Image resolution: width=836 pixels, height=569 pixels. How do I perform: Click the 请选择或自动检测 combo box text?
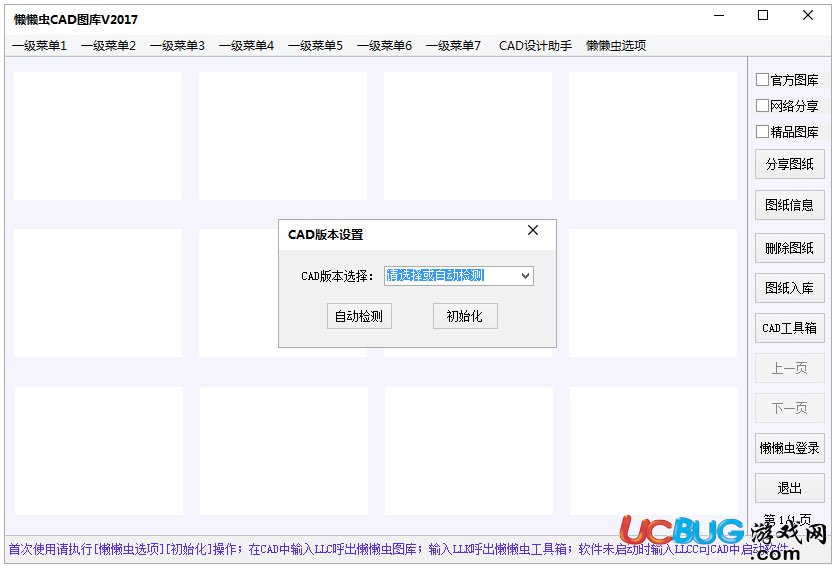tap(435, 275)
